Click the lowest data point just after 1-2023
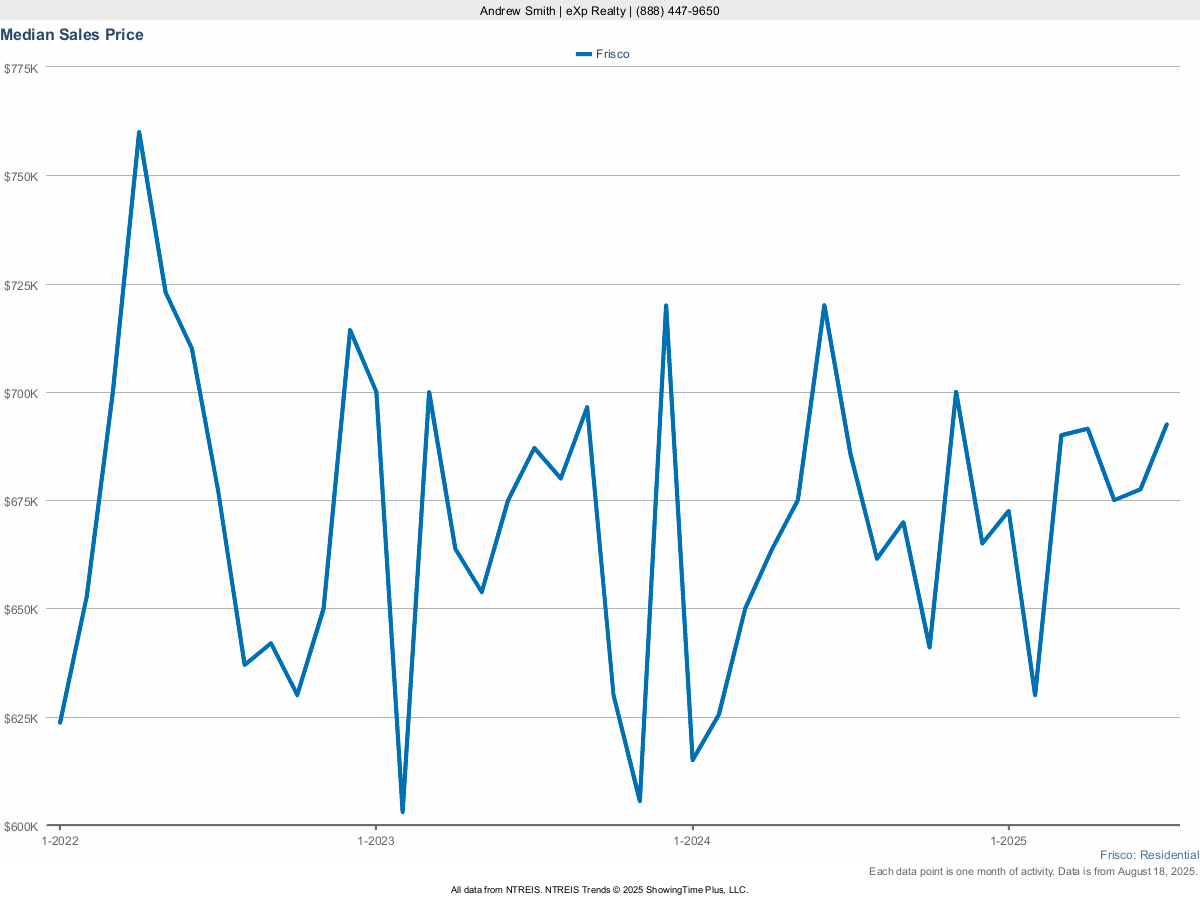1200x900 pixels. 402,811
